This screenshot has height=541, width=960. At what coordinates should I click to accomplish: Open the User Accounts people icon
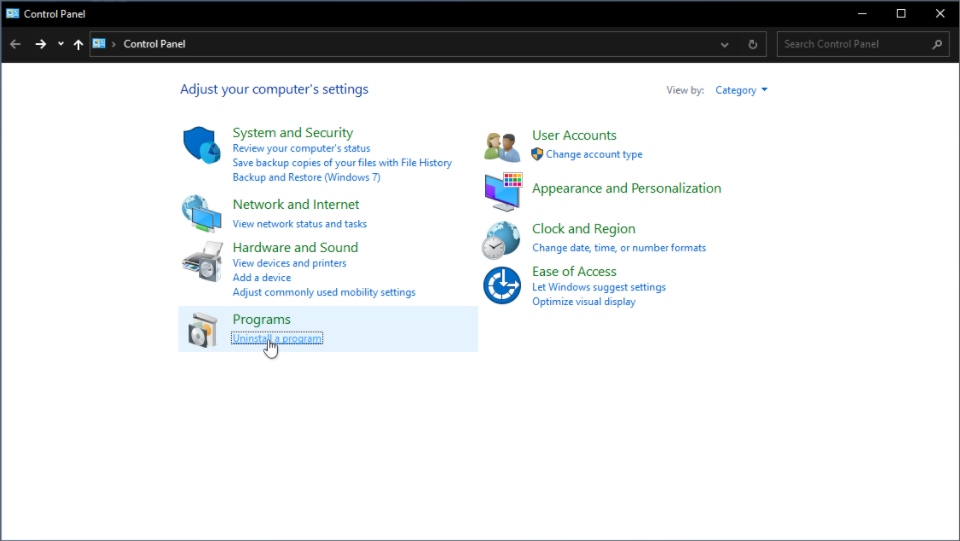[502, 147]
